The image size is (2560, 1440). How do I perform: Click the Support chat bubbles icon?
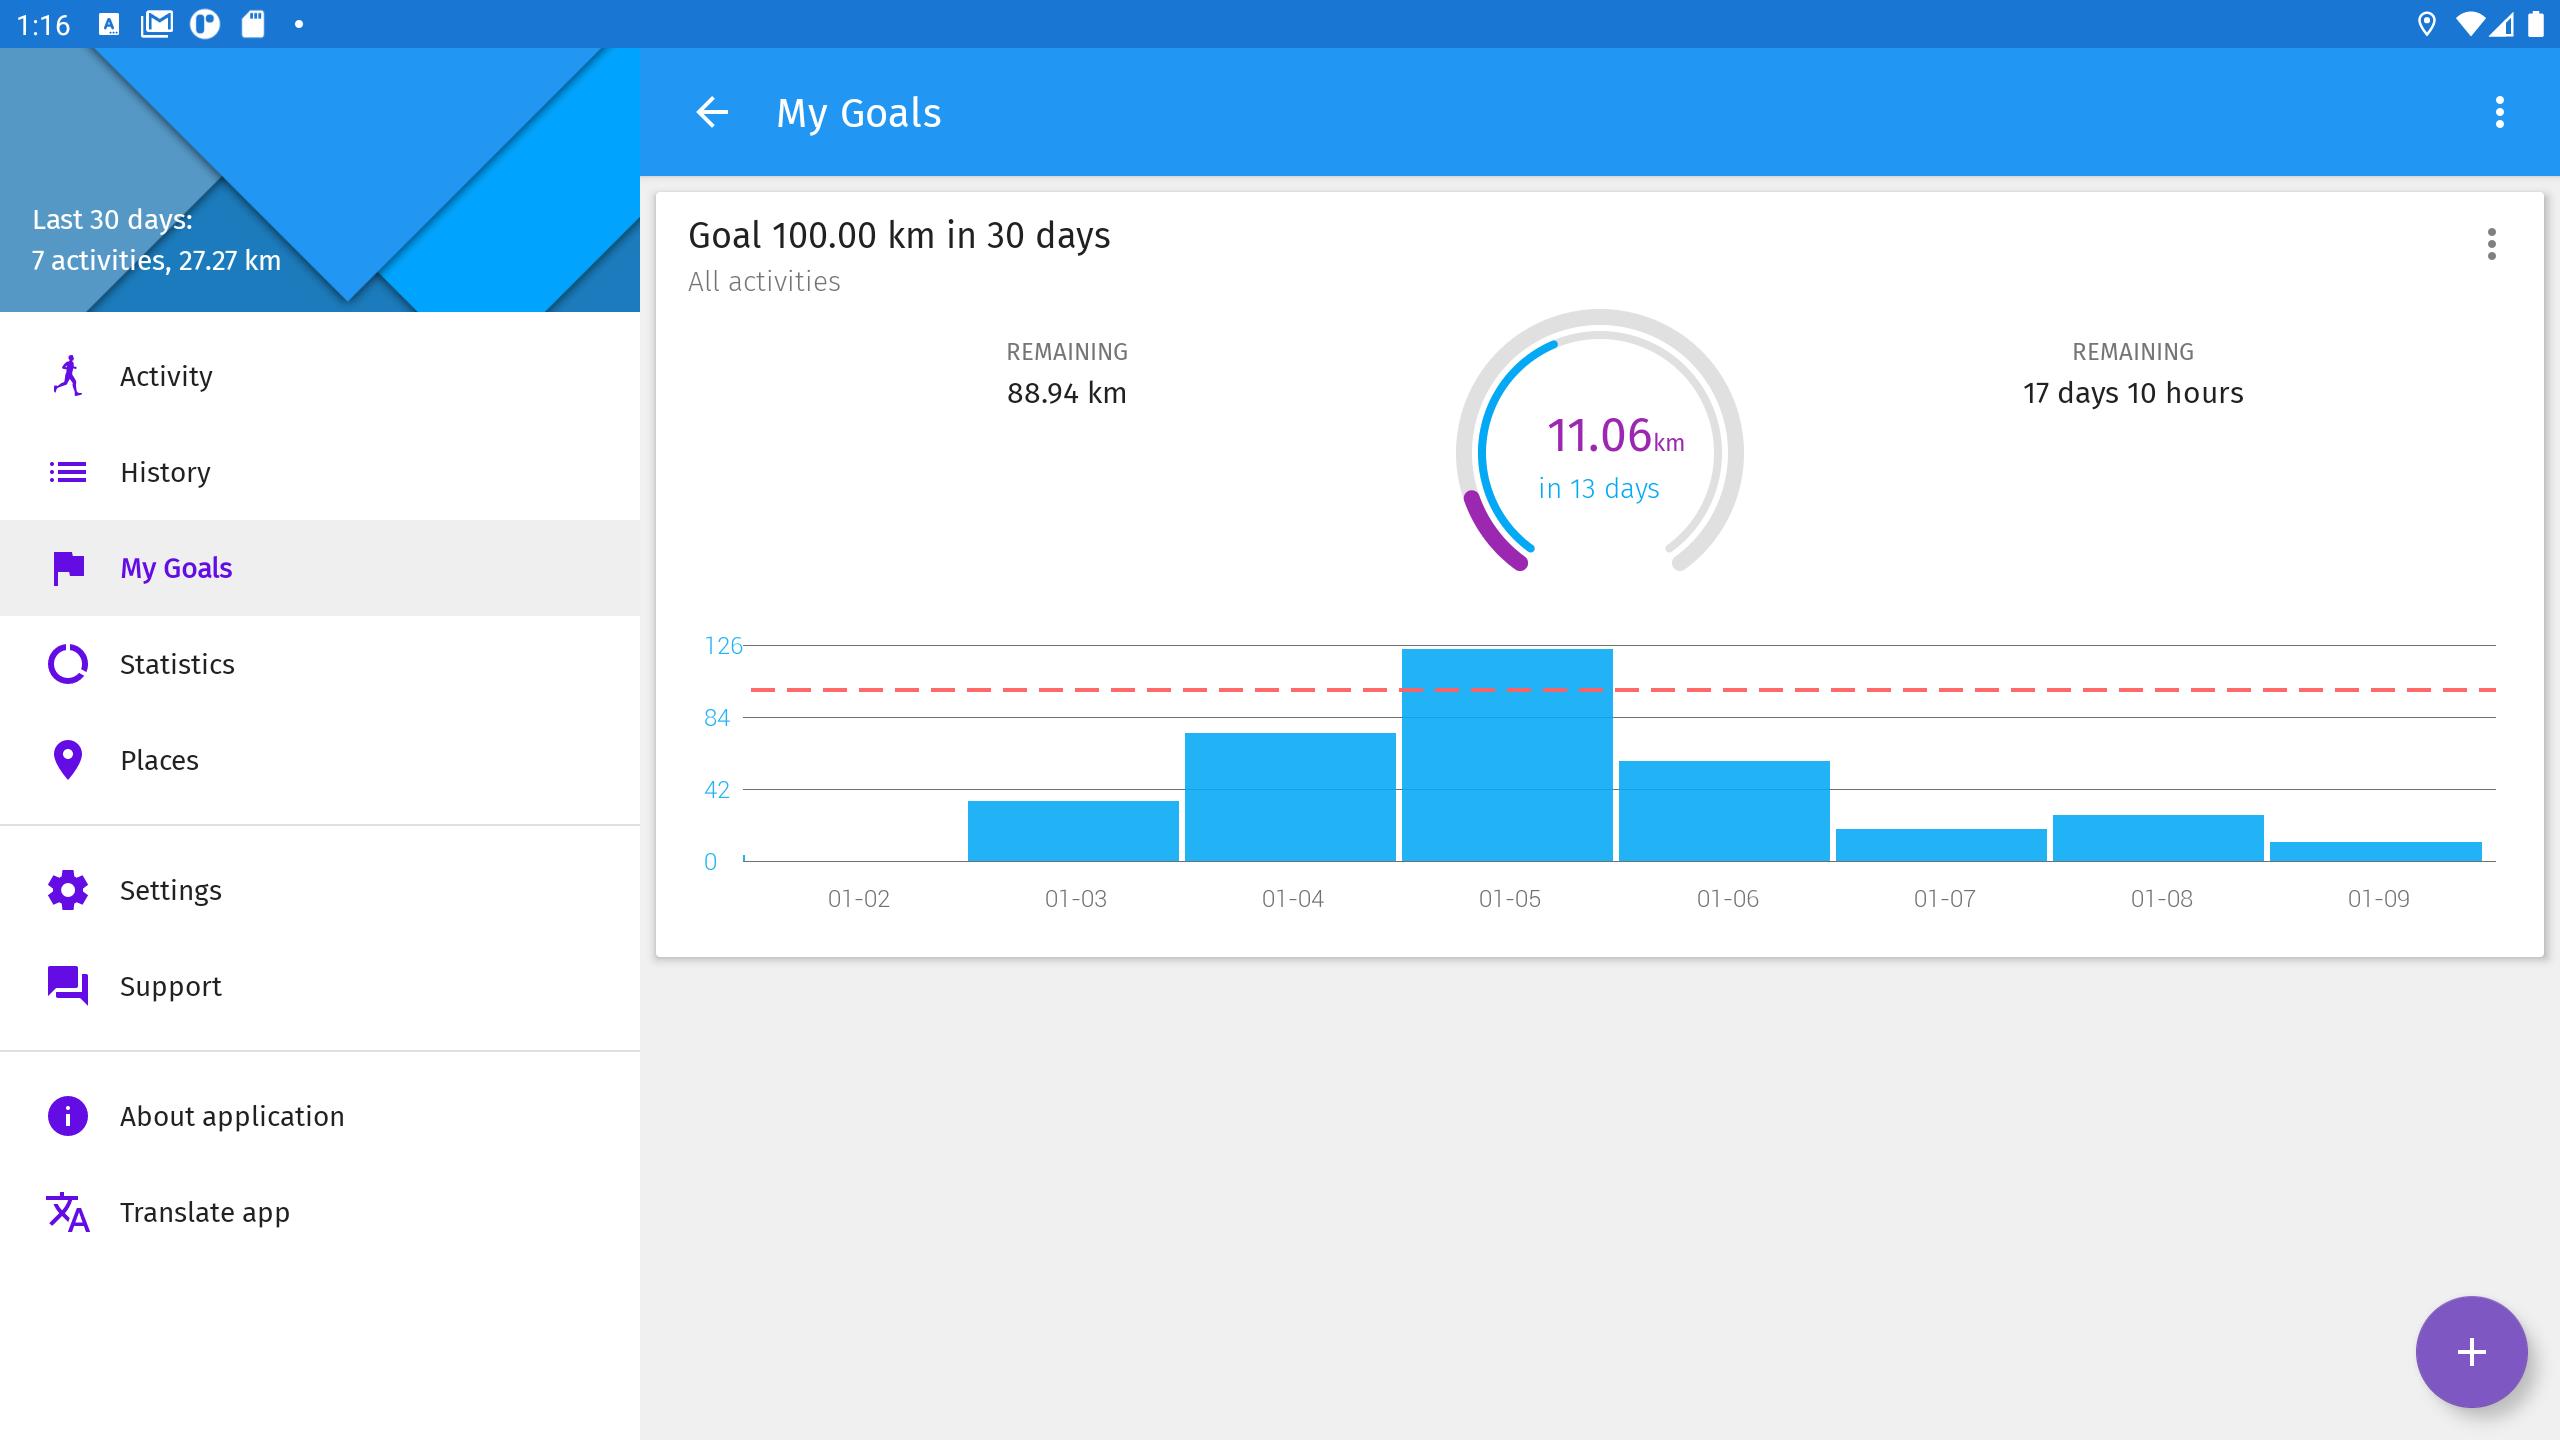point(68,986)
